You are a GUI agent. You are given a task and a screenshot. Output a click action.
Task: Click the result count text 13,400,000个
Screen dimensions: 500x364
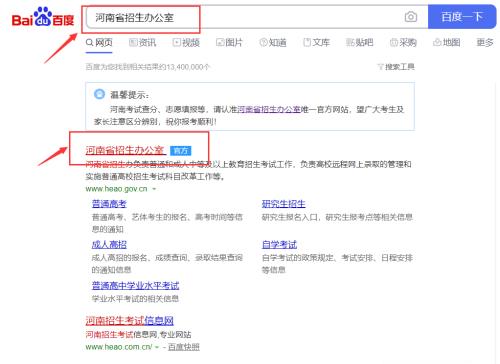[x=188, y=67]
